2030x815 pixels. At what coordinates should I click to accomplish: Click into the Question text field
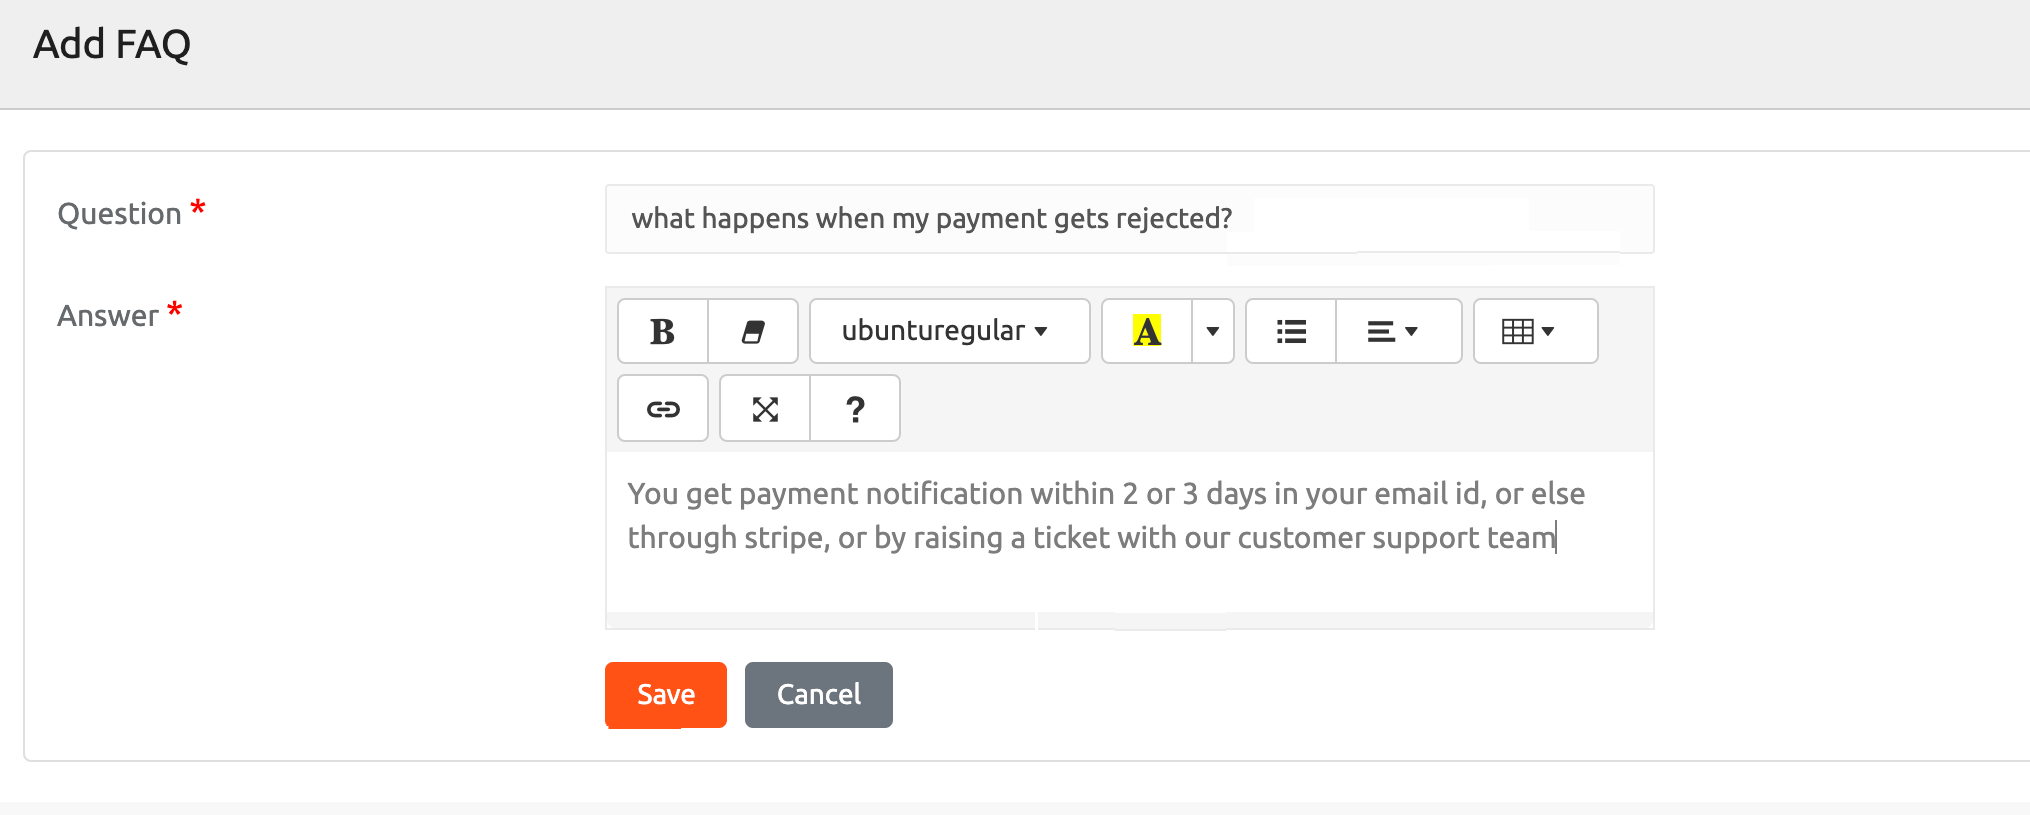coord(1128,219)
